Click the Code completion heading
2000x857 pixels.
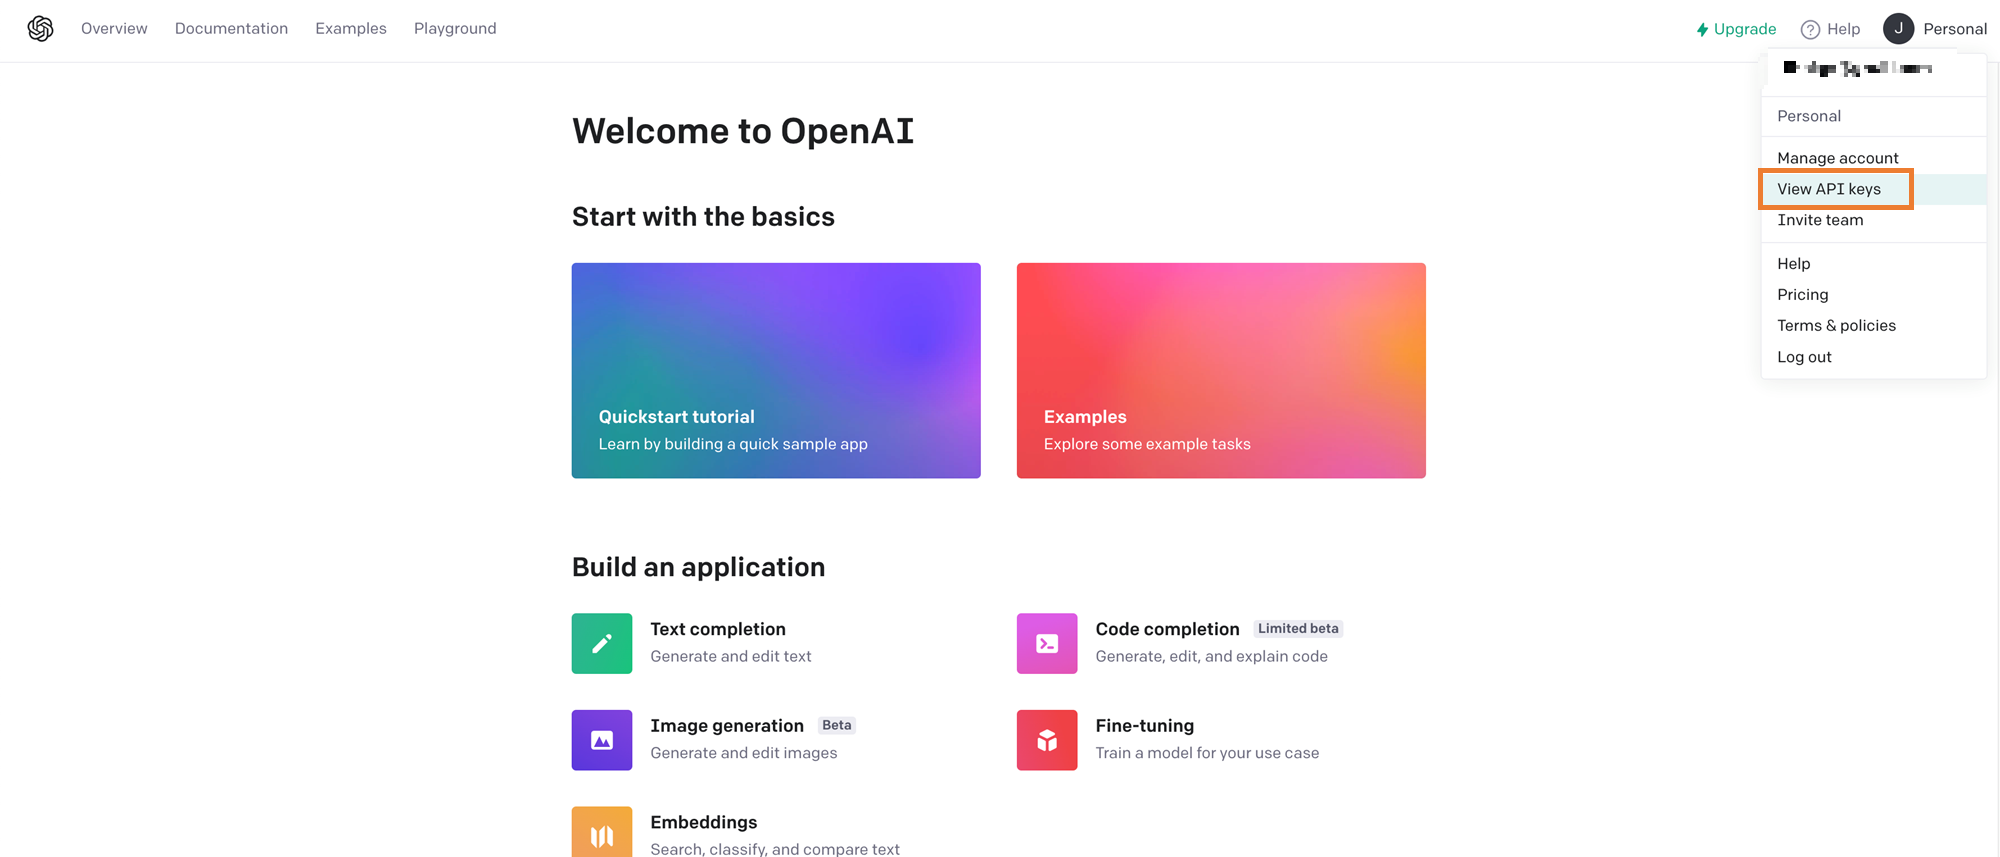(1167, 629)
